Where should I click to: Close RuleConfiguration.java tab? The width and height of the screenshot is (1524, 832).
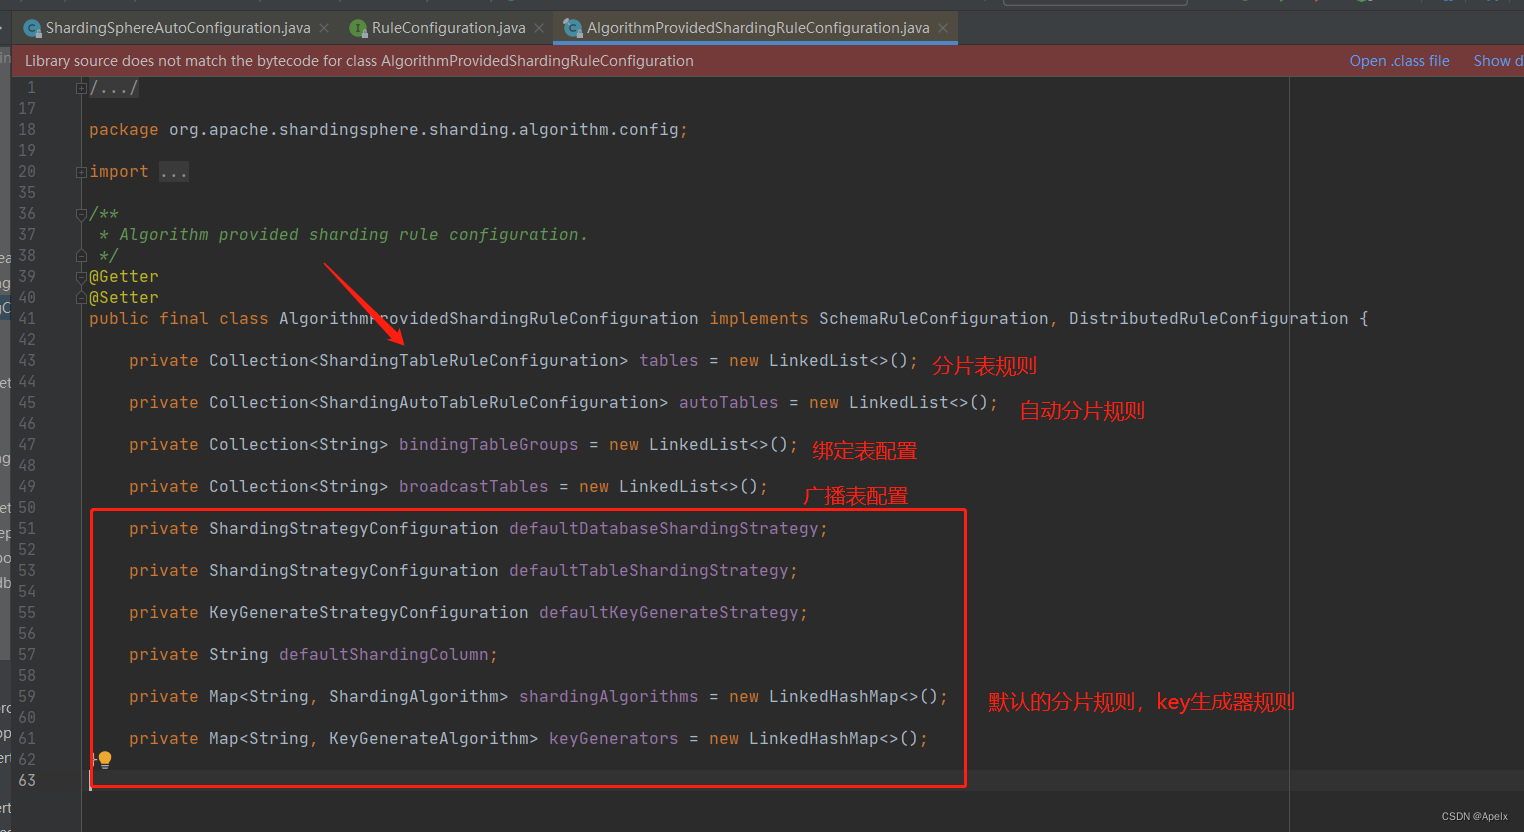click(539, 28)
